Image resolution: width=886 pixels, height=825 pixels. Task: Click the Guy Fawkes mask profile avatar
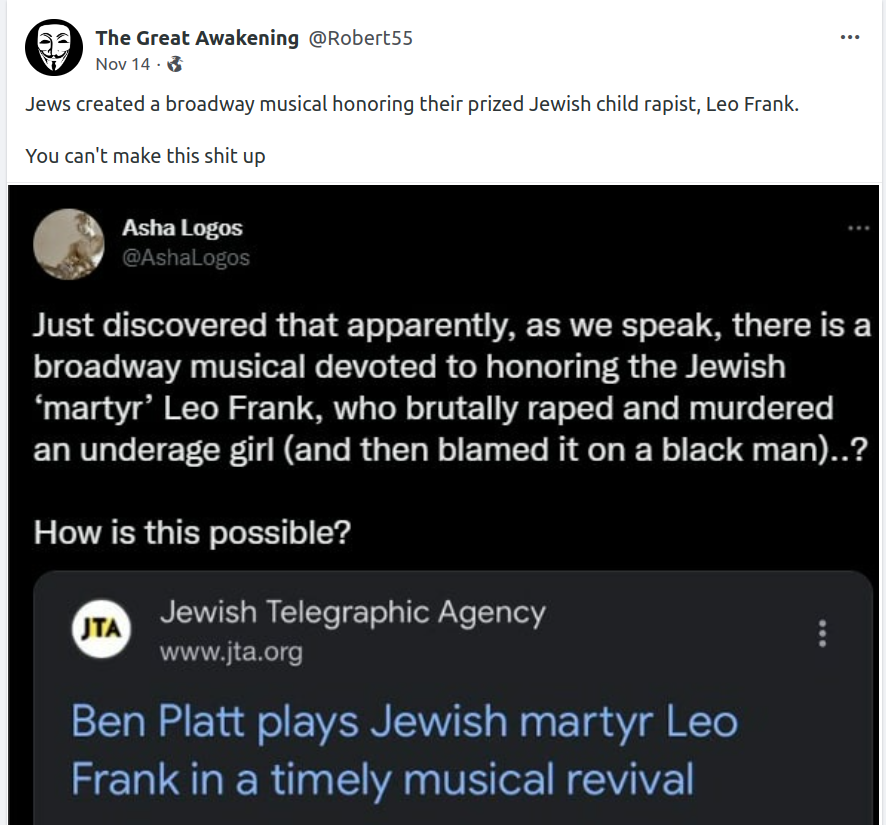(x=53, y=47)
